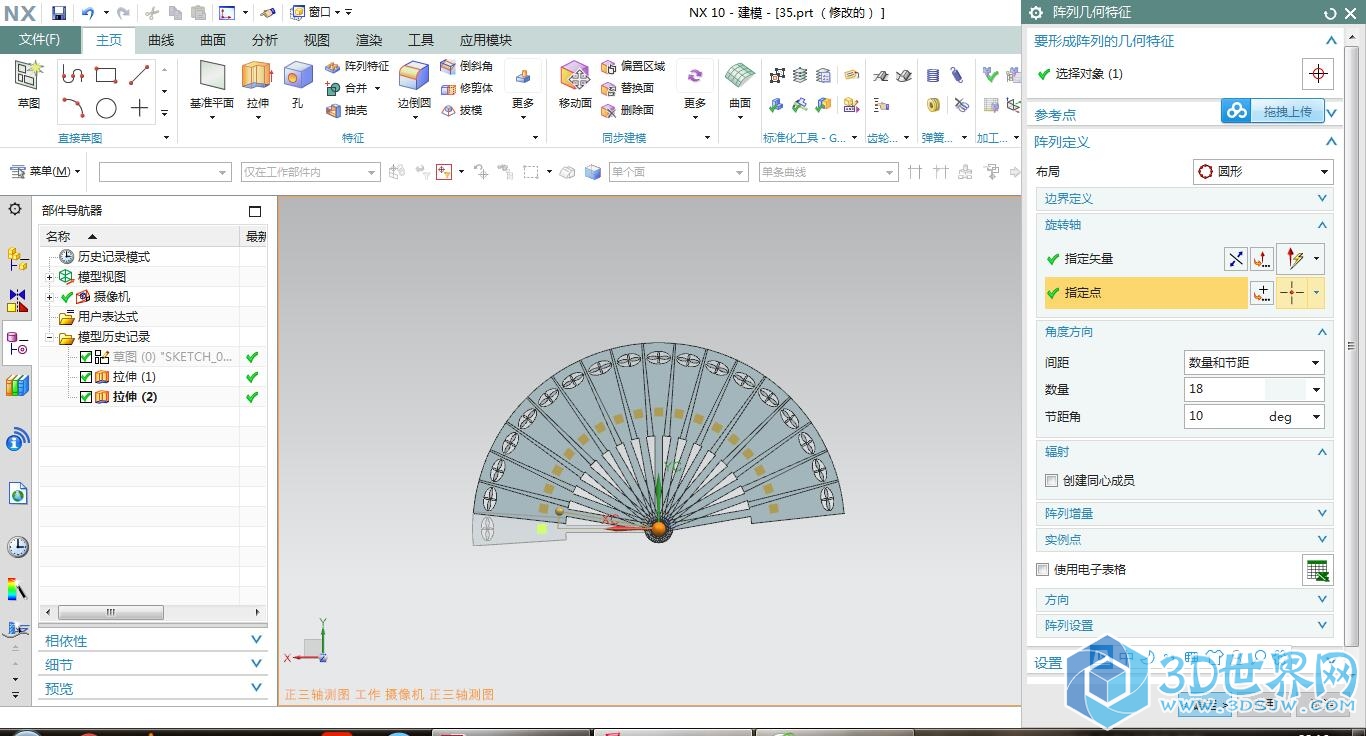Image resolution: width=1366 pixels, height=736 pixels.
Task: Click the save icon in title bar
Action: (58, 13)
